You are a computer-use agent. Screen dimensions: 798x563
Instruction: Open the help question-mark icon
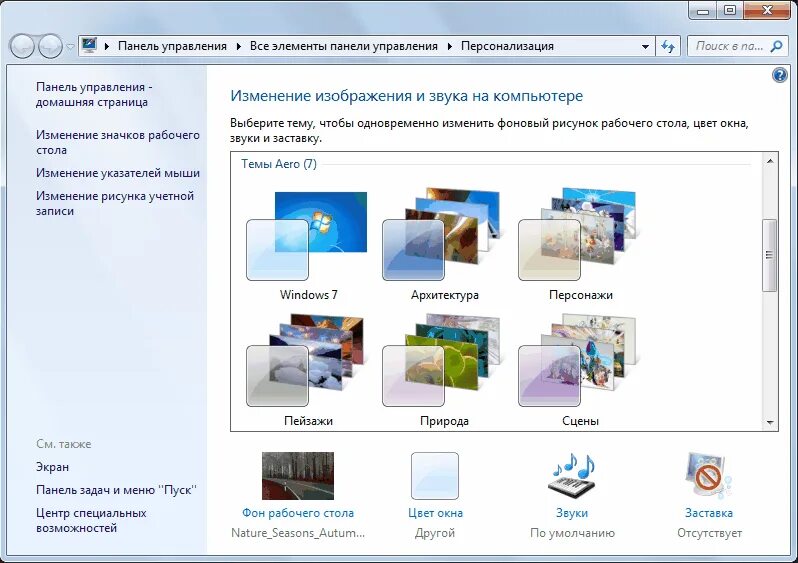780,76
